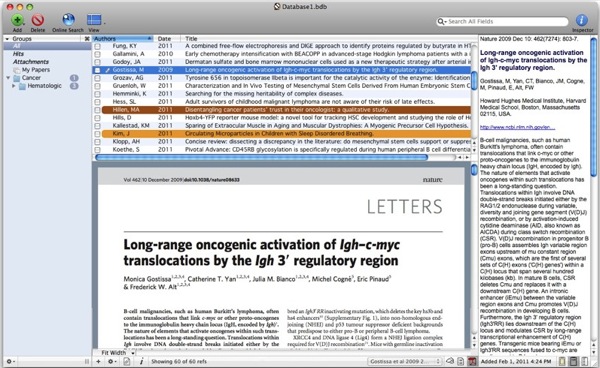
Task: Expand the Hematologic group triangle
Action: [x=14, y=86]
